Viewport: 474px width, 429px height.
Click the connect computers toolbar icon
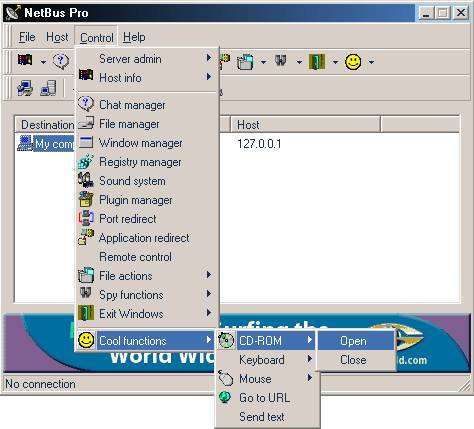(x=25, y=89)
